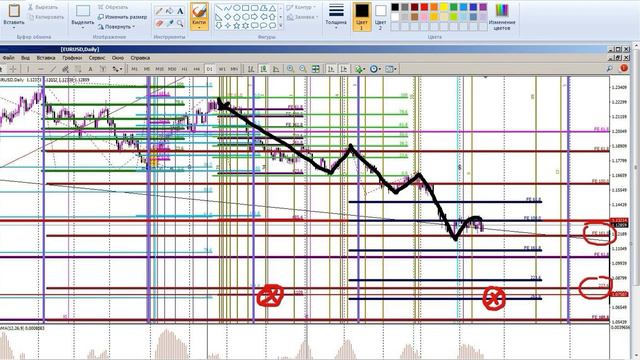This screenshot has height=360, width=640.
Task: Open the Файл menu in MetaTrader
Action: click(8, 58)
